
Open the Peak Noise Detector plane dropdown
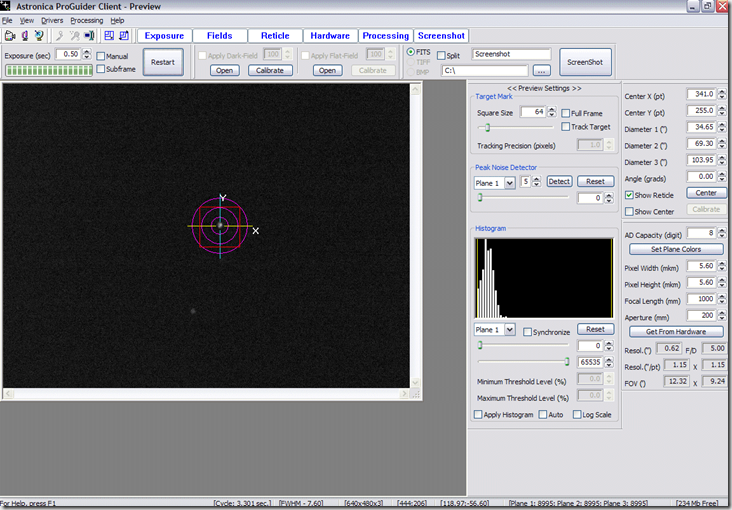tap(510, 182)
